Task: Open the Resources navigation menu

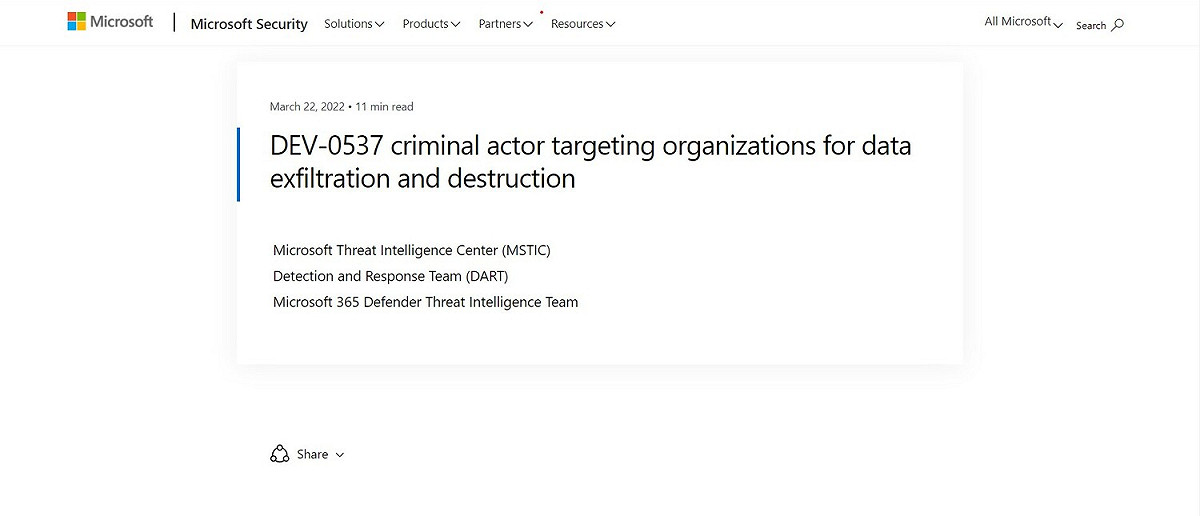Action: click(x=583, y=24)
